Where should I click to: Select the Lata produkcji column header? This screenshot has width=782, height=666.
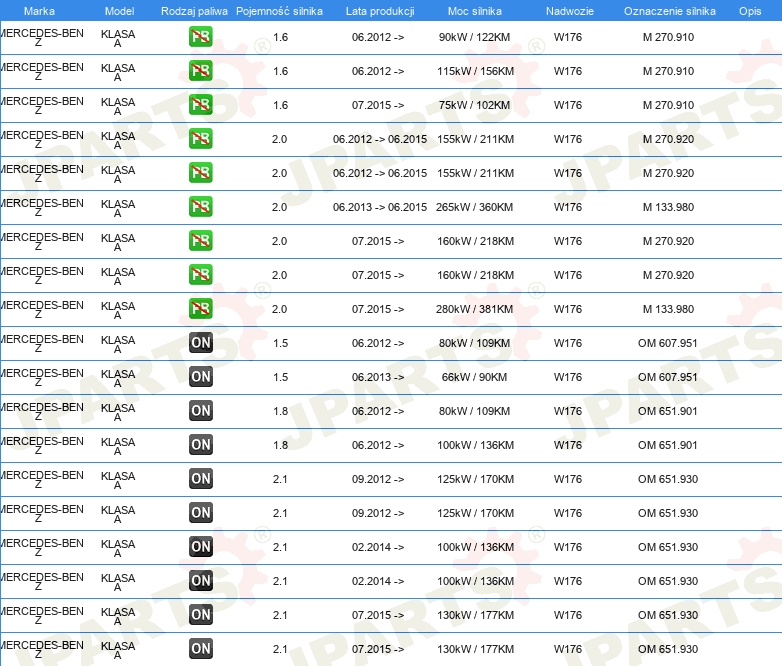coord(380,10)
